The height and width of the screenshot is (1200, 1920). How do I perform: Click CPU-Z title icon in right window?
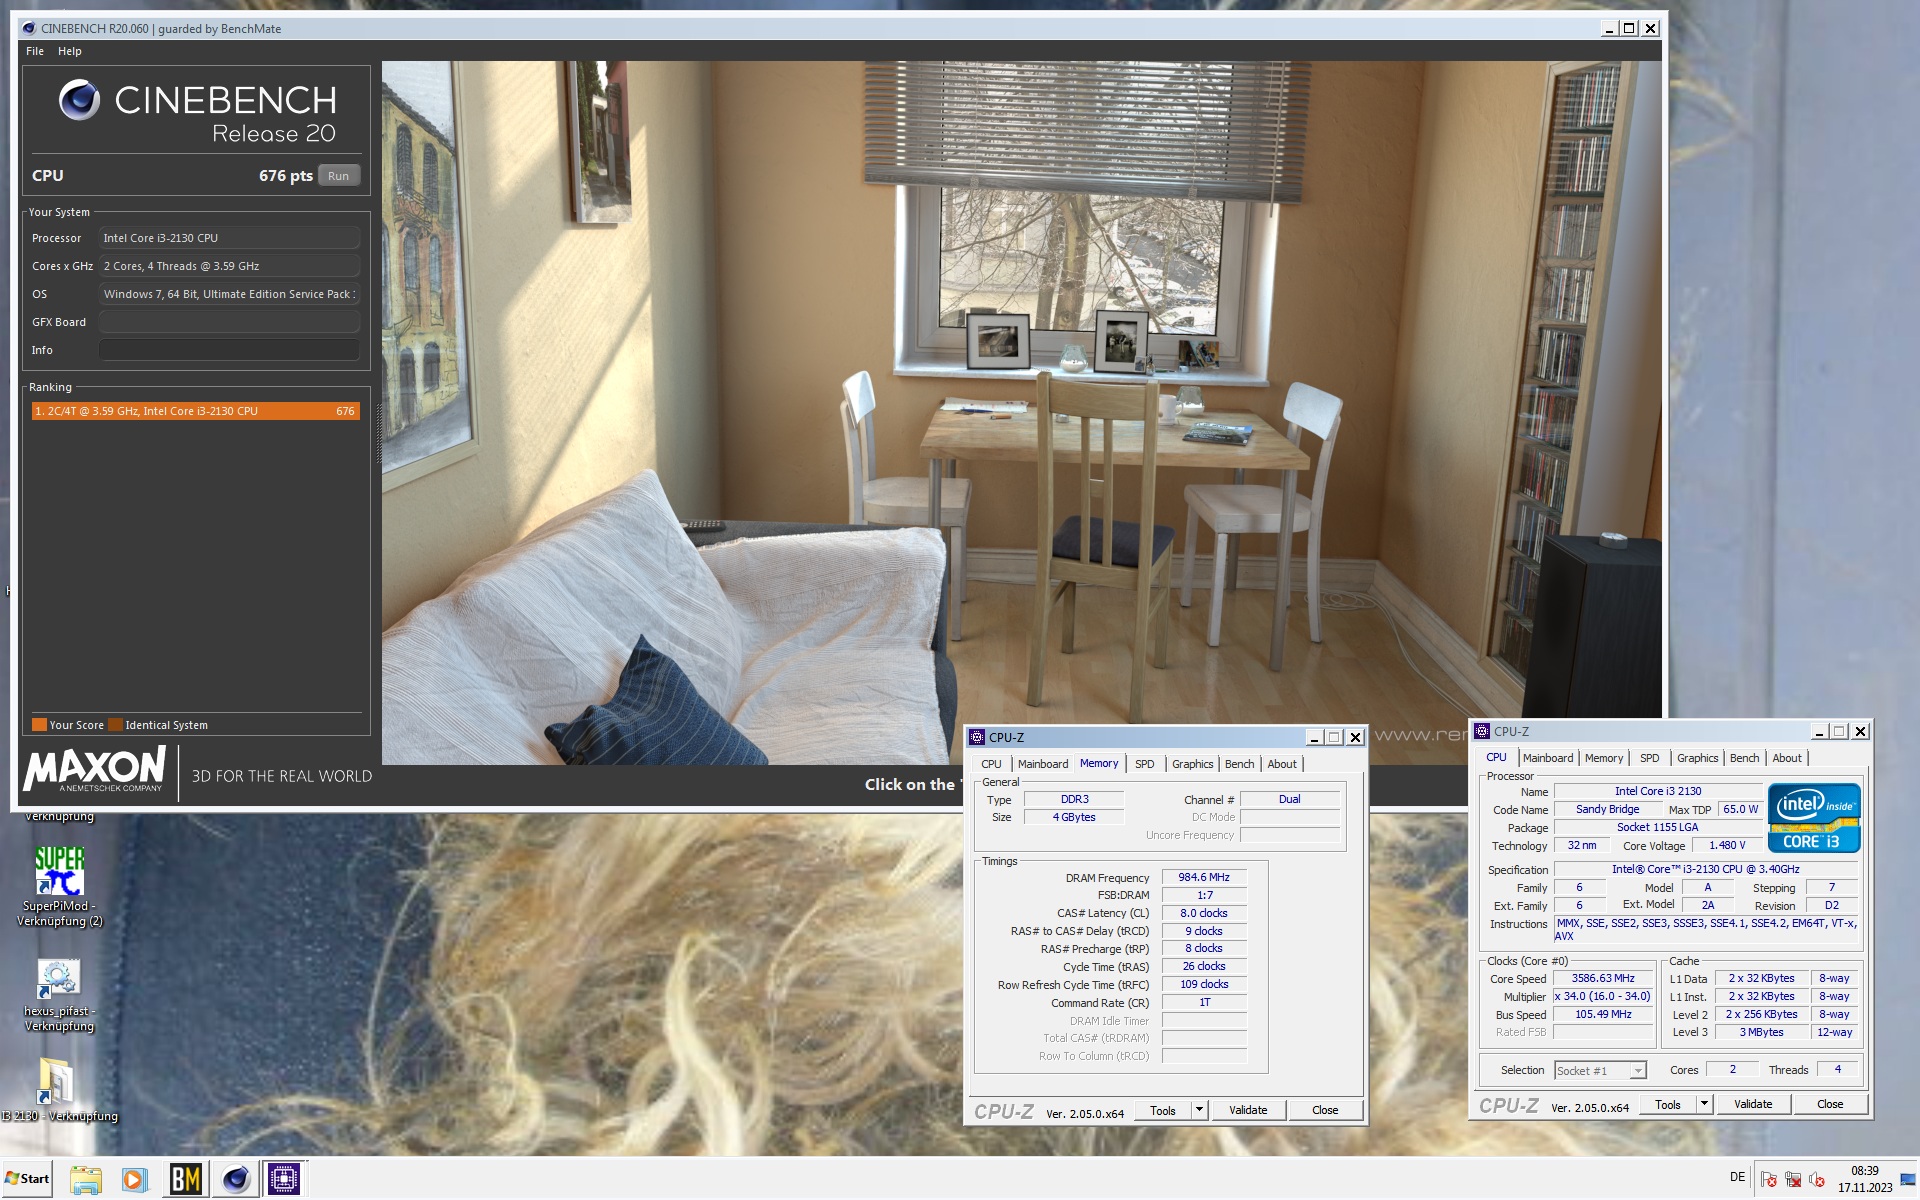point(1482,731)
